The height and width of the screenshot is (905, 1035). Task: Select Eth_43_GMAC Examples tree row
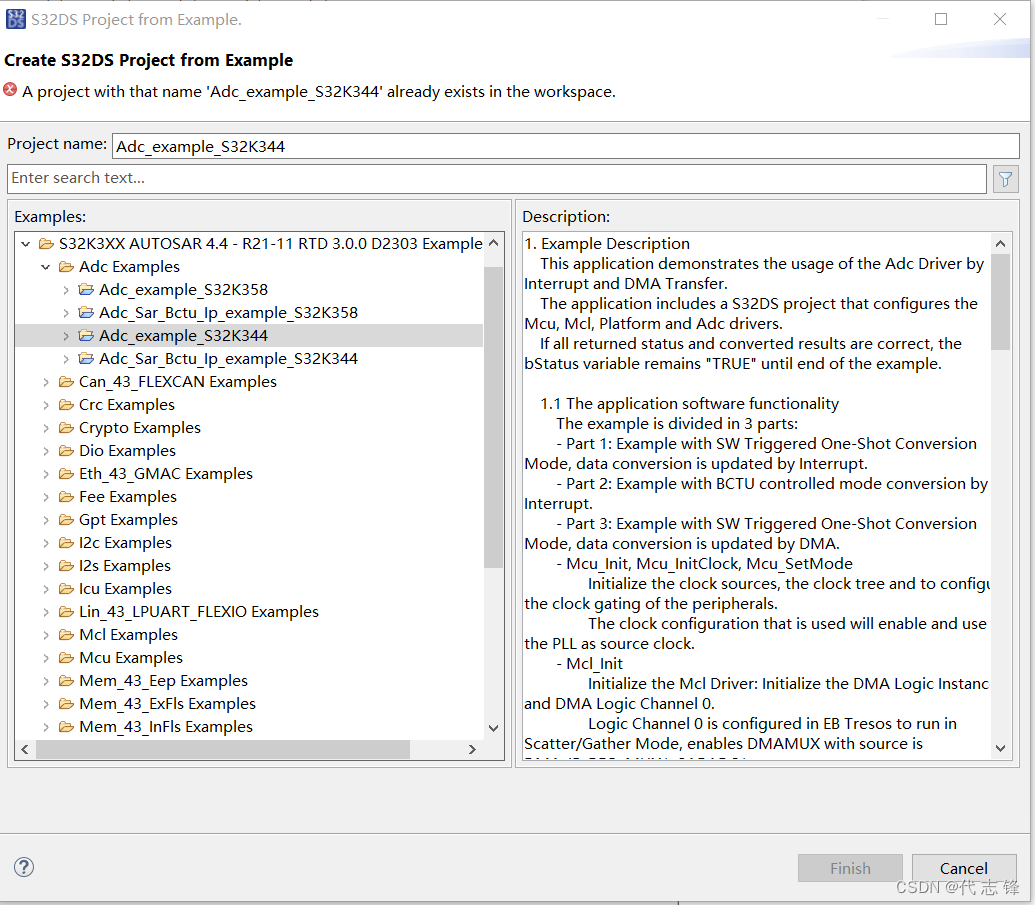point(166,473)
